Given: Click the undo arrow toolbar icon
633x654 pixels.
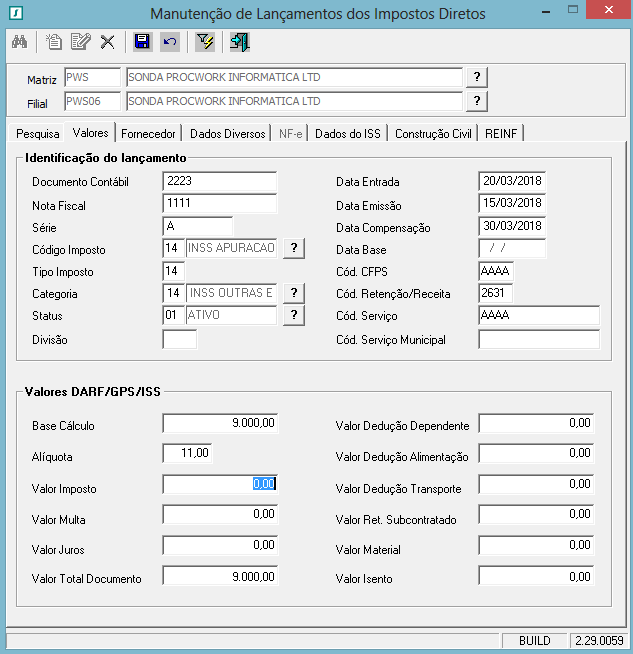Looking at the screenshot, I should tap(170, 42).
